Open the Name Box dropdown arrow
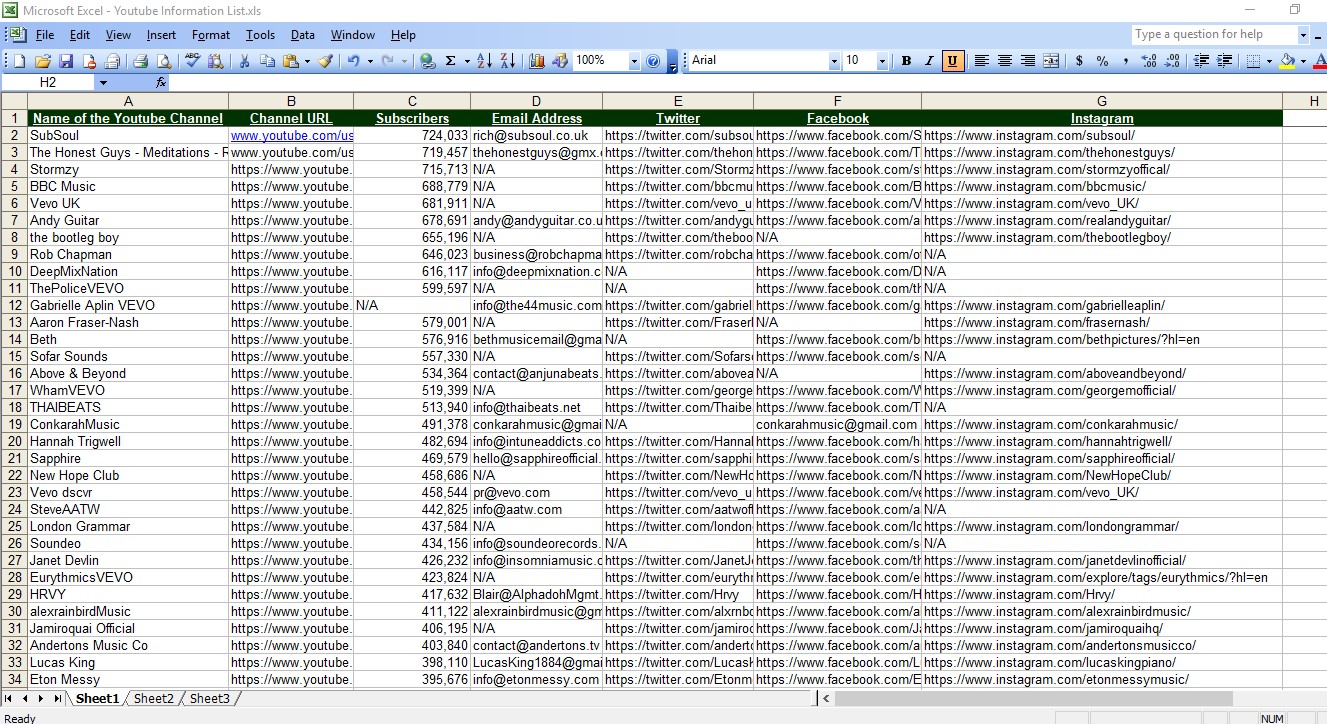 tap(103, 82)
